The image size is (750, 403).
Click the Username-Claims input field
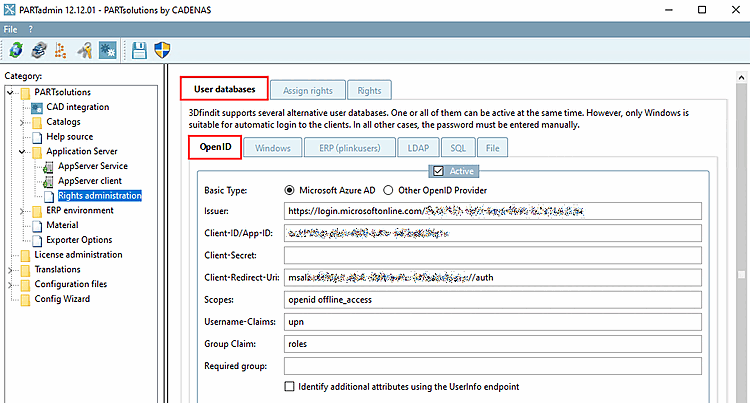493,322
